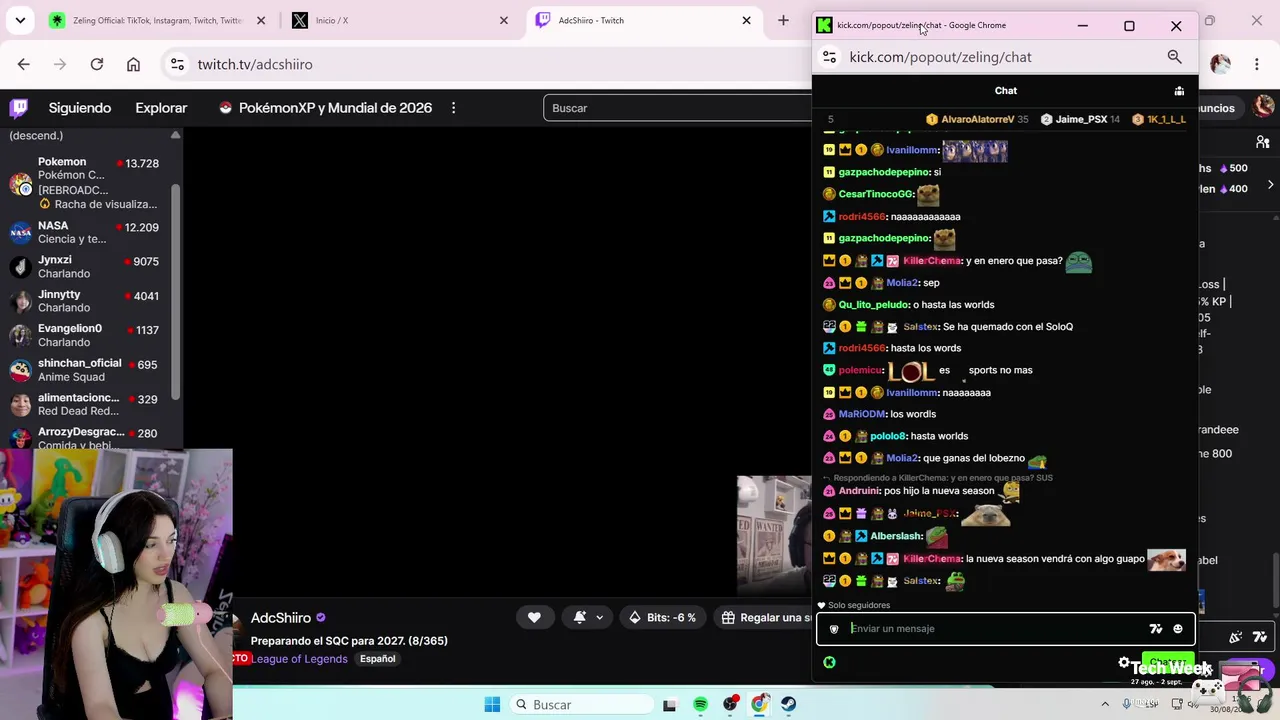1280x720 pixels.
Task: Open the emoji picker in Kick chat
Action: click(x=1177, y=629)
